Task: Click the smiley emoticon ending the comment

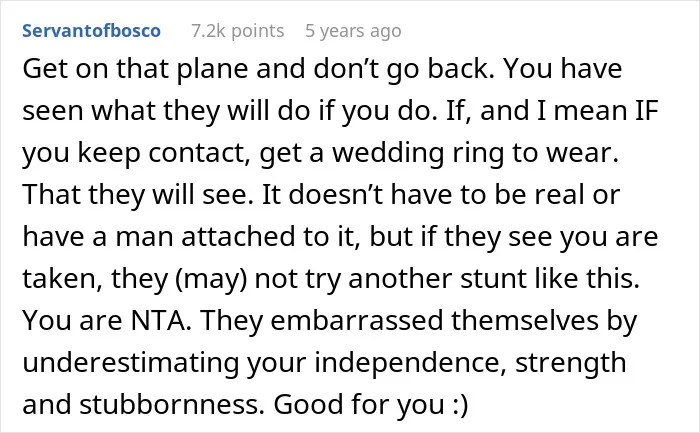Action: pyautogui.click(x=460, y=404)
